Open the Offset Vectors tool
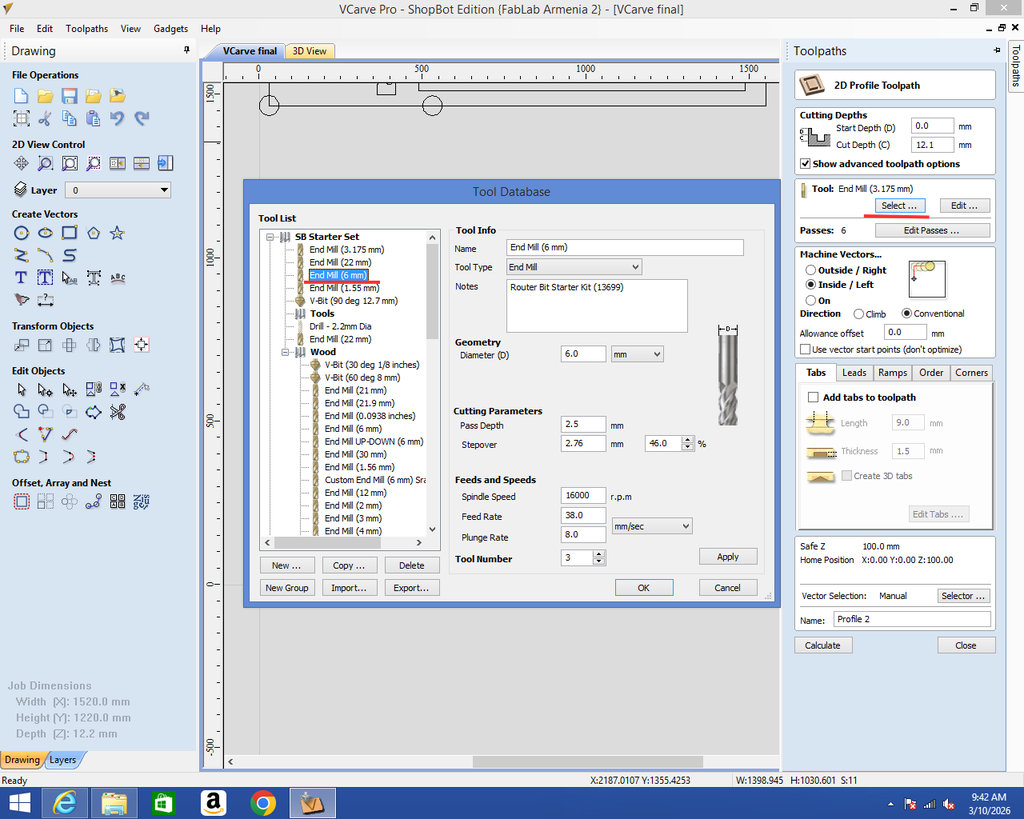 [21, 502]
